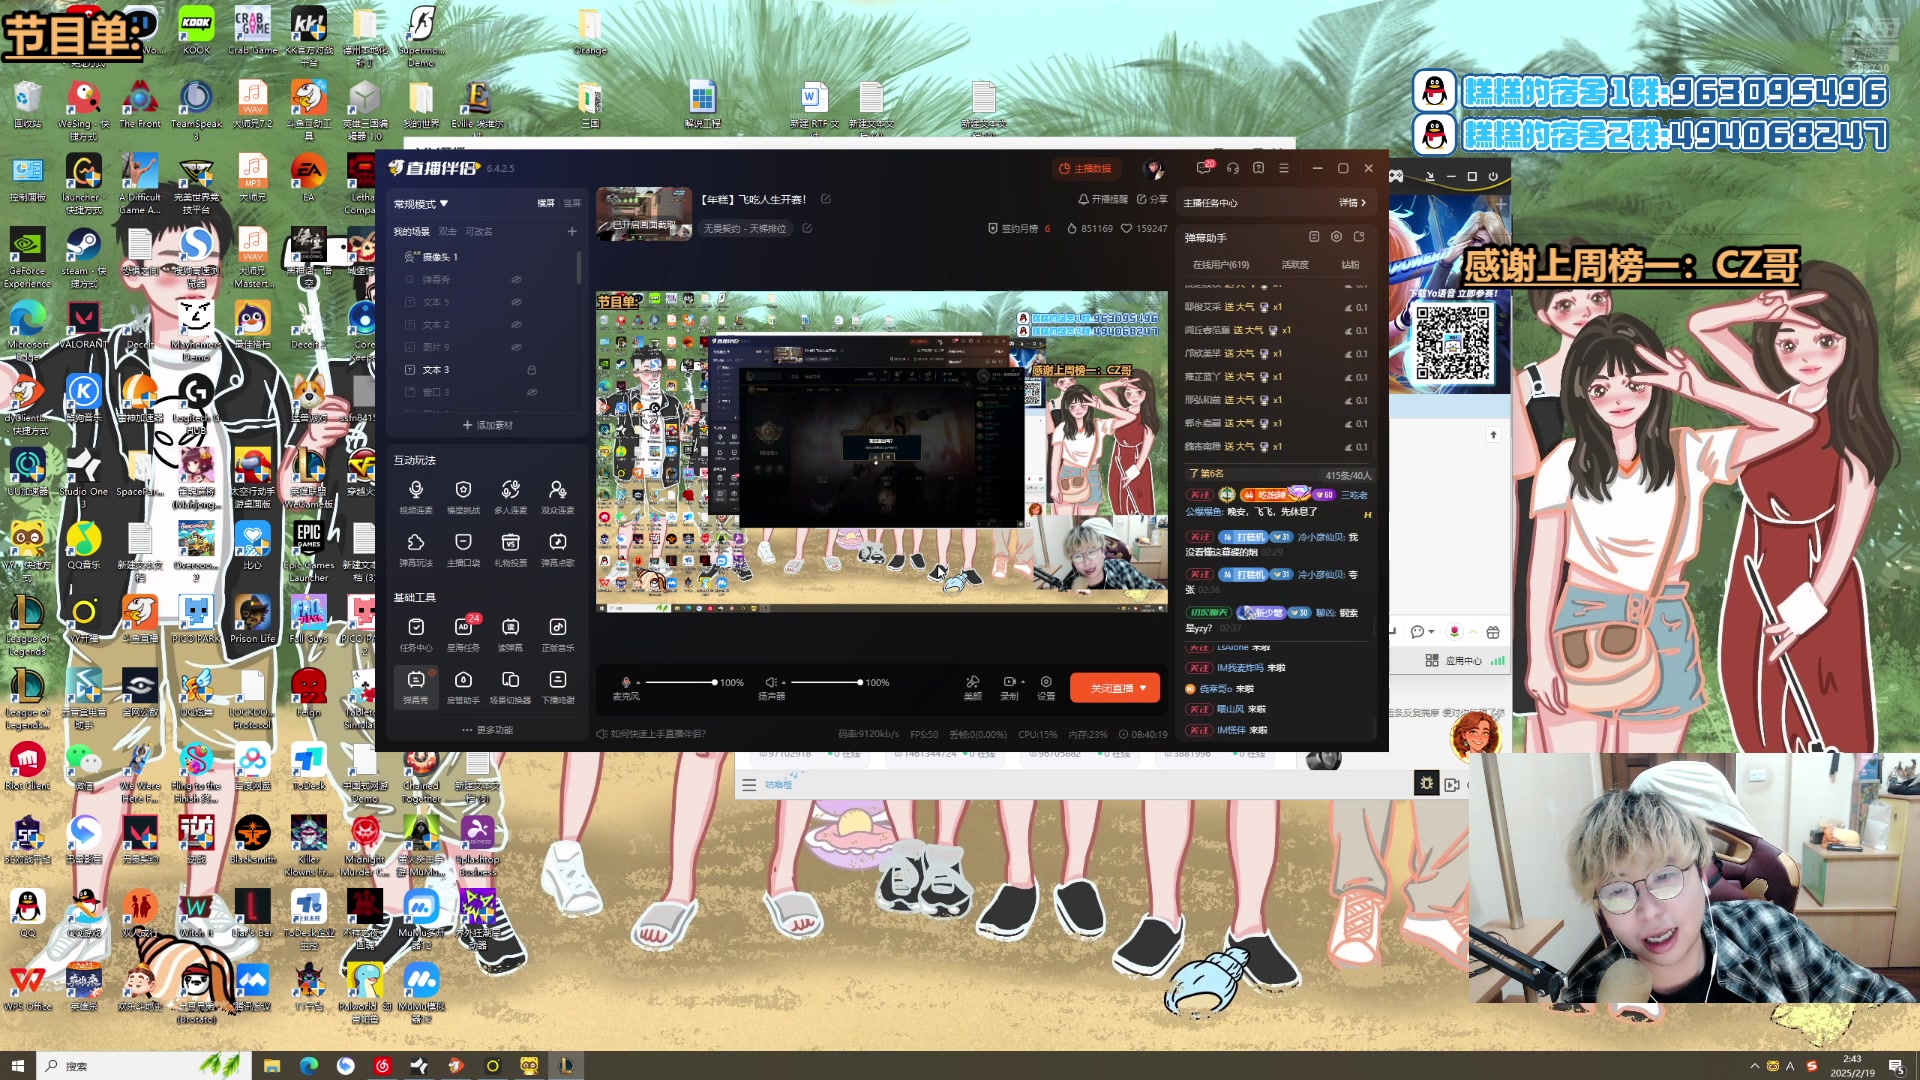Switch layout to 竖屏 portrait mode
The image size is (1920, 1080).
pos(572,203)
